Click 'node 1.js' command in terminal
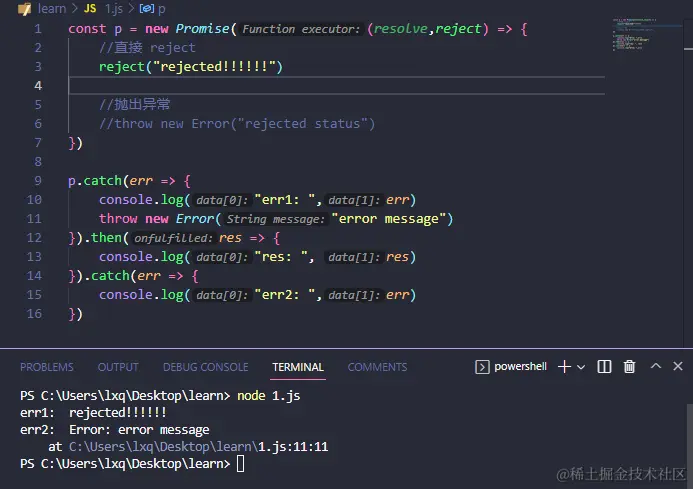 269,395
